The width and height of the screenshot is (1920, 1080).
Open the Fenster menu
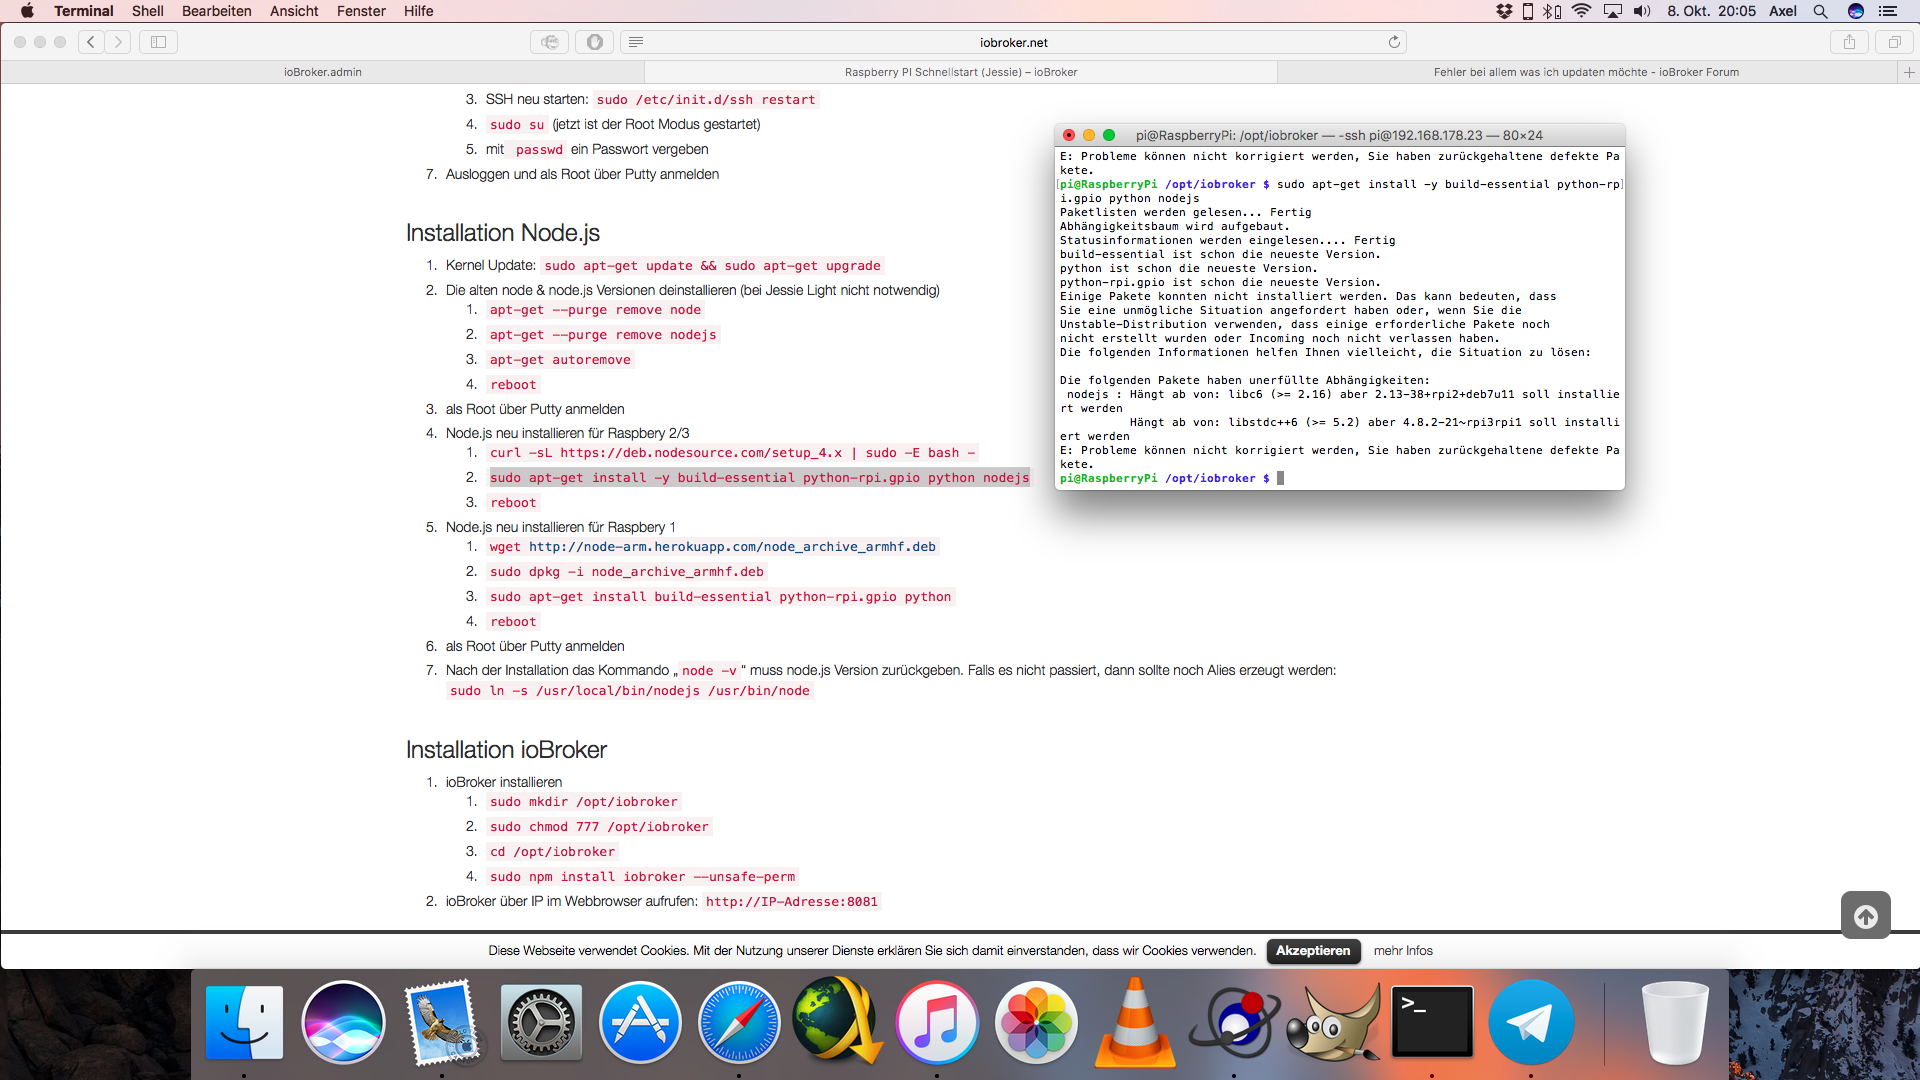tap(361, 11)
